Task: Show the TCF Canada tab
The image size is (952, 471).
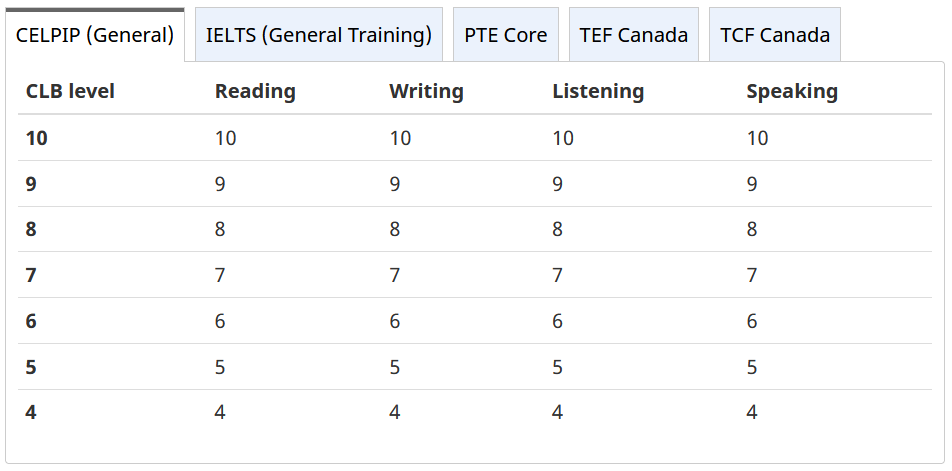Action: pos(775,35)
